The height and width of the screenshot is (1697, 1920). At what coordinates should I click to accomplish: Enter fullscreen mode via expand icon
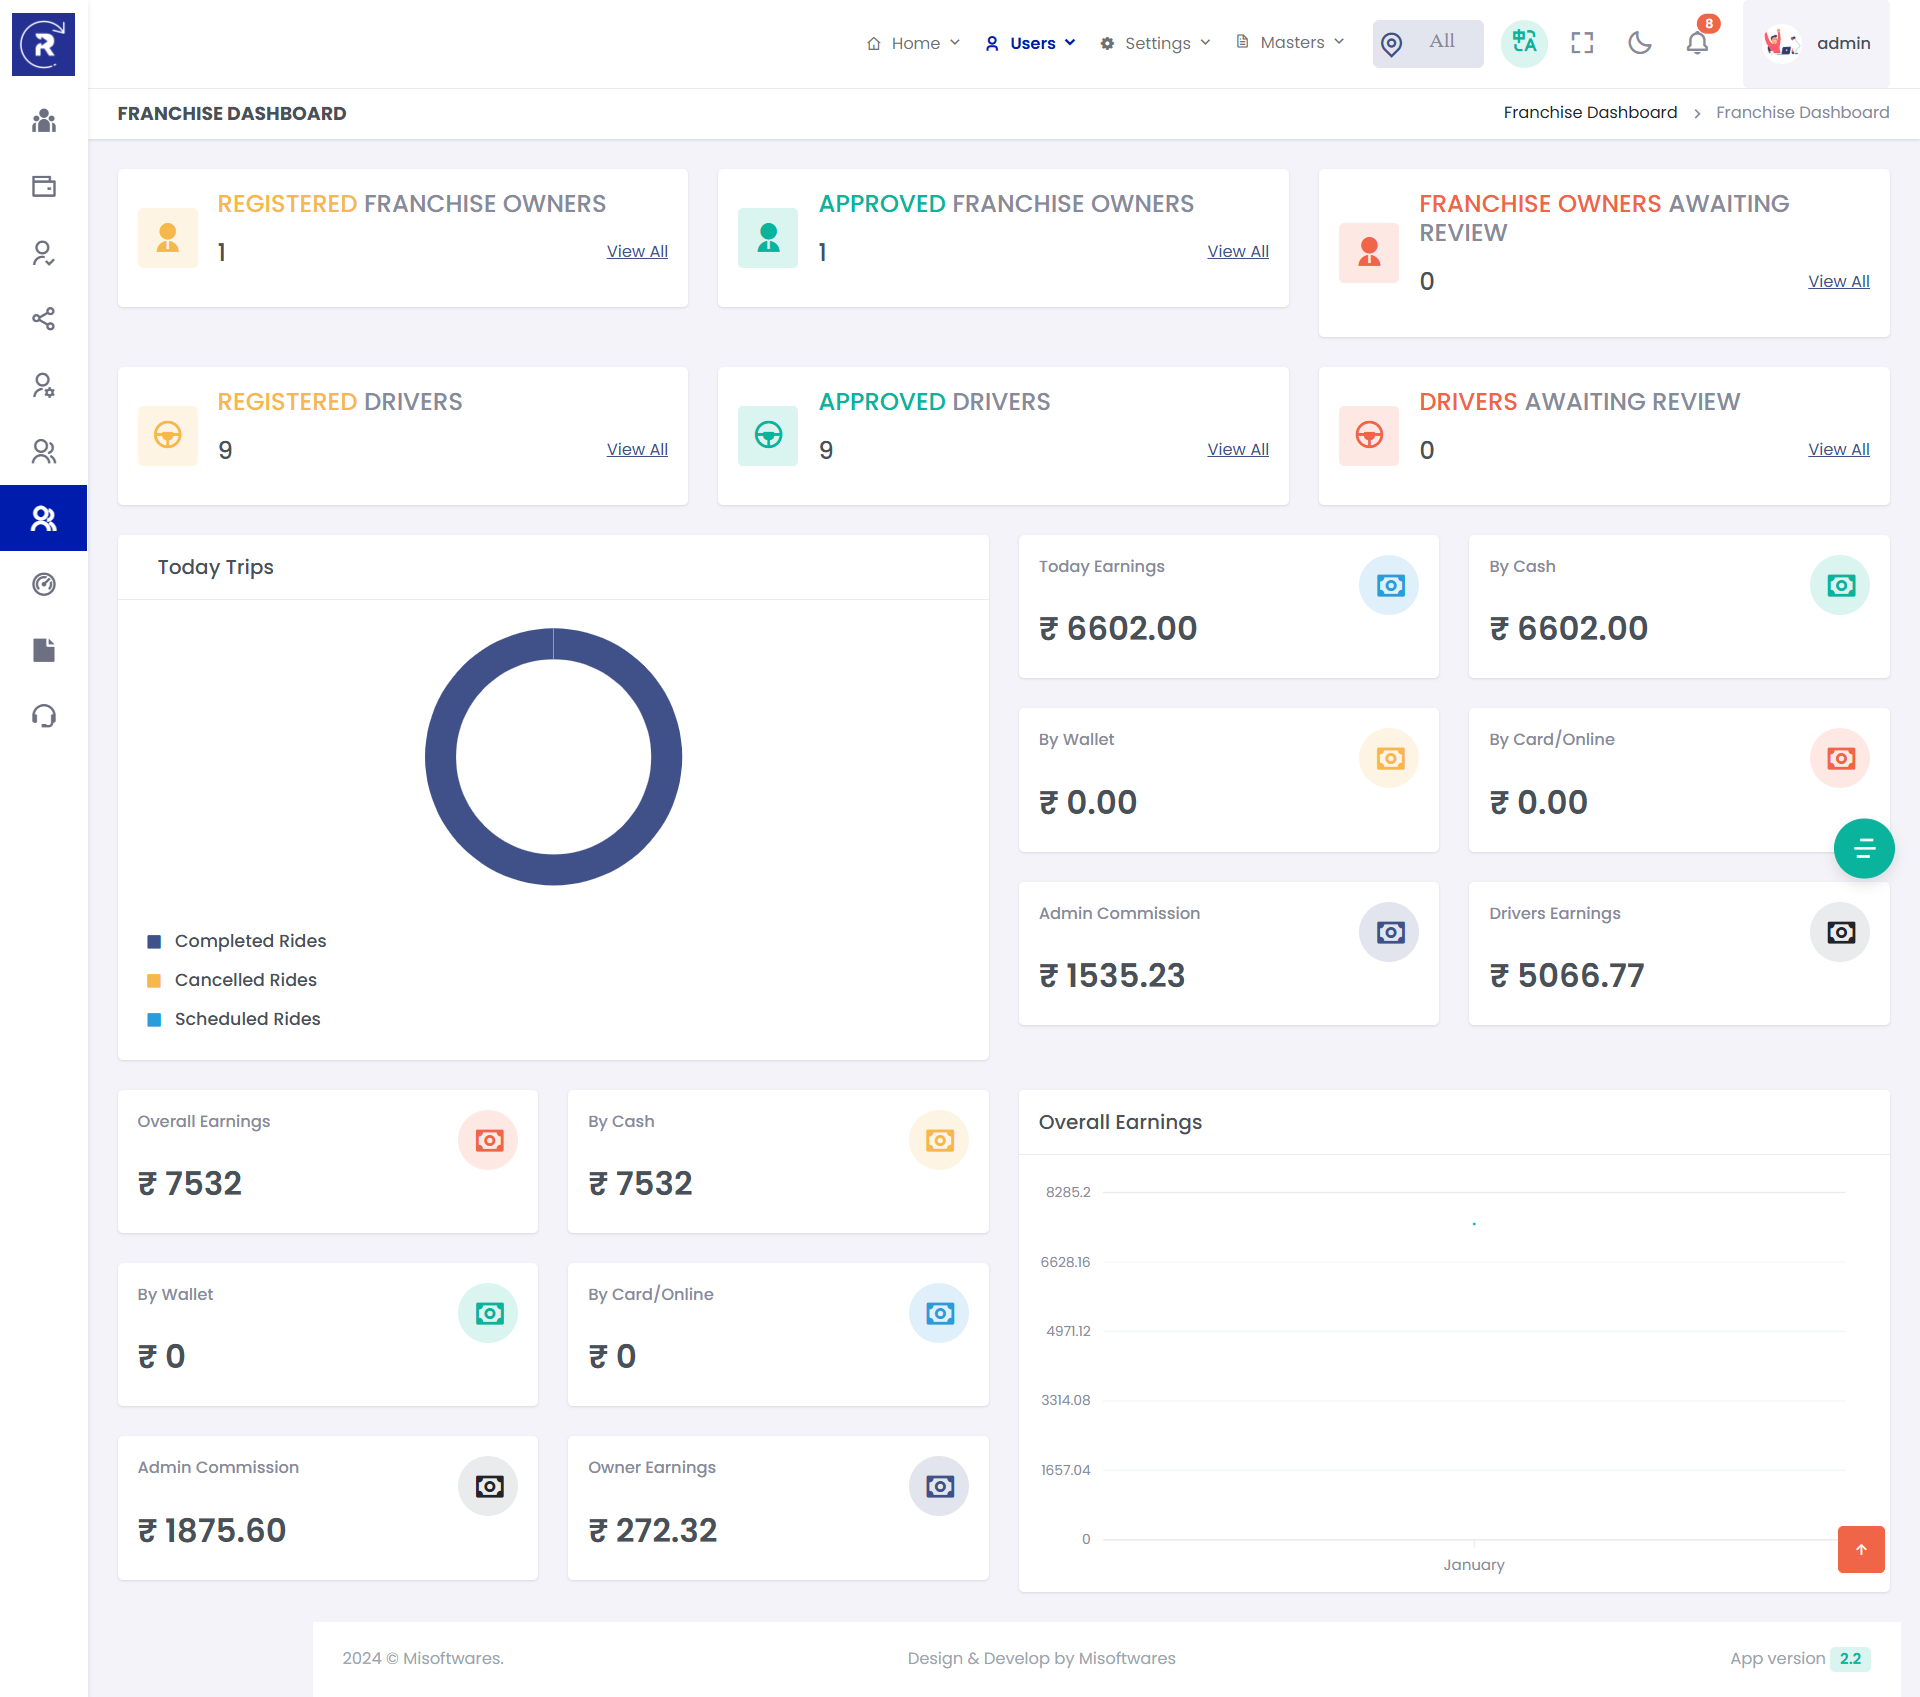[1582, 43]
